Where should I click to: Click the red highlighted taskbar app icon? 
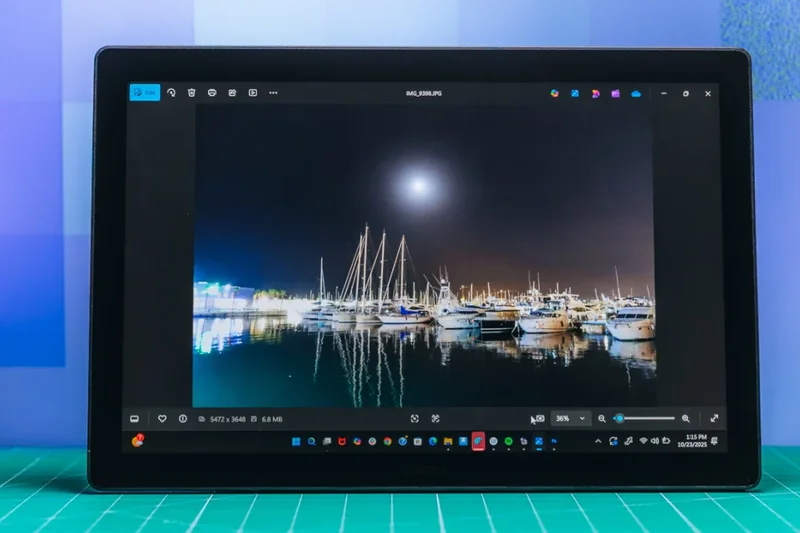coord(478,442)
